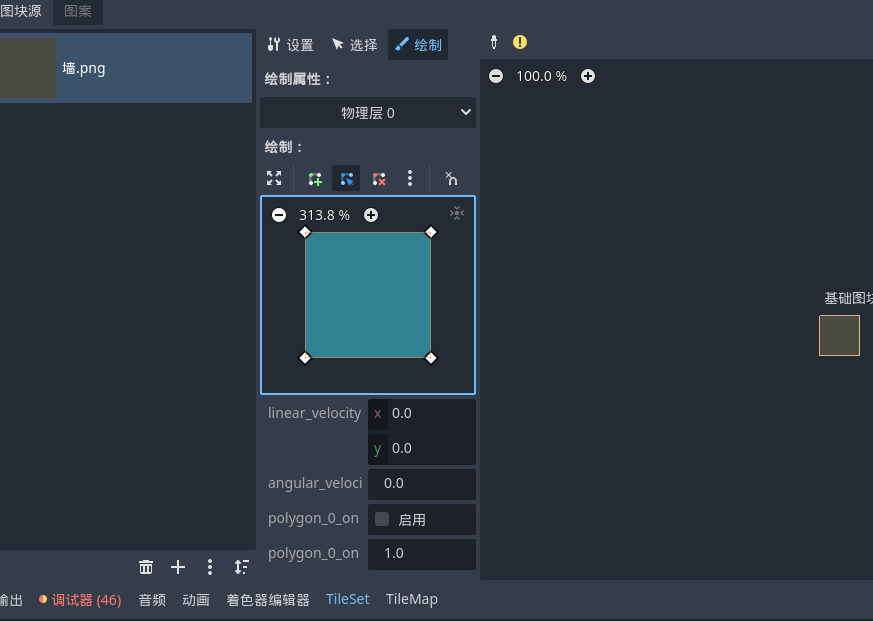Screen dimensions: 873x621
Task: Click the yellow warning icon
Action: 520,42
